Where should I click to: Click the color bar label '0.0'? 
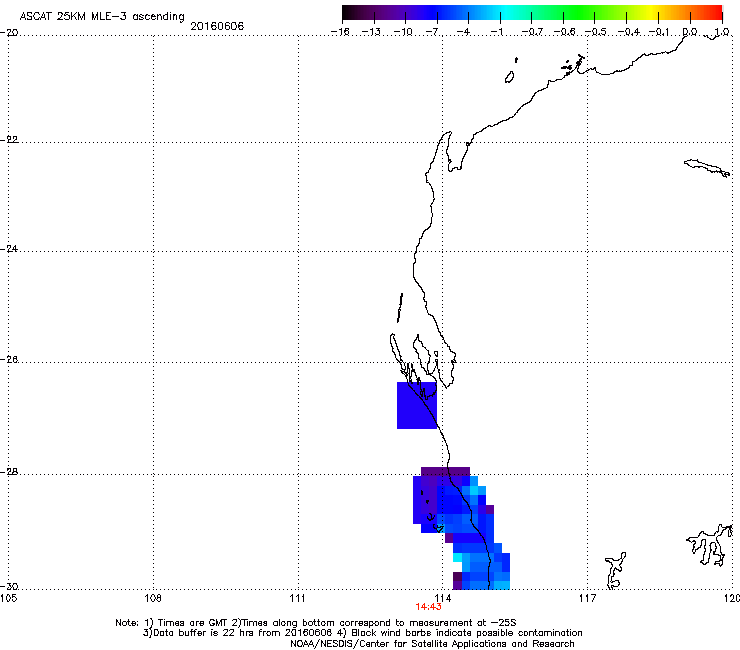click(x=690, y=32)
